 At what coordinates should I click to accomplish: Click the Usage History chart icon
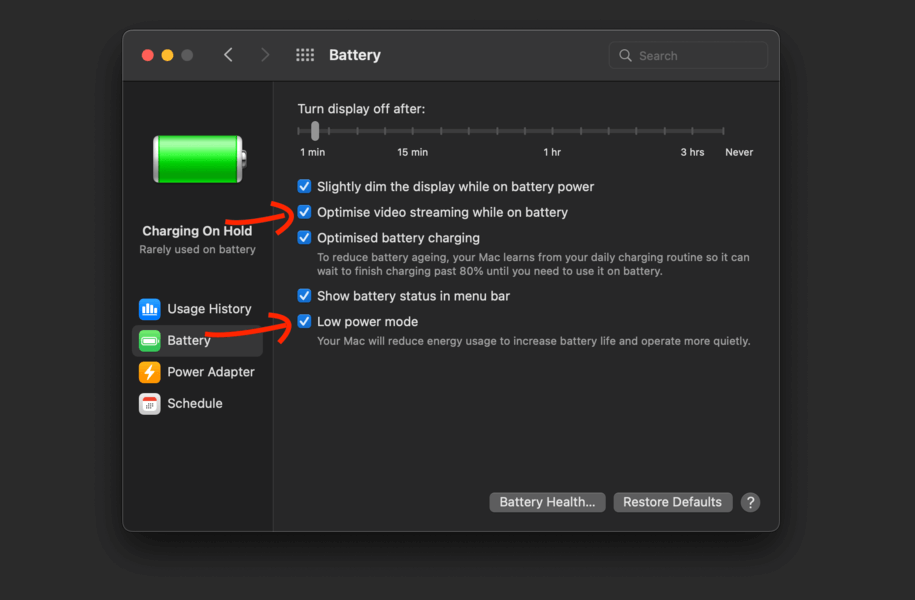coord(149,309)
